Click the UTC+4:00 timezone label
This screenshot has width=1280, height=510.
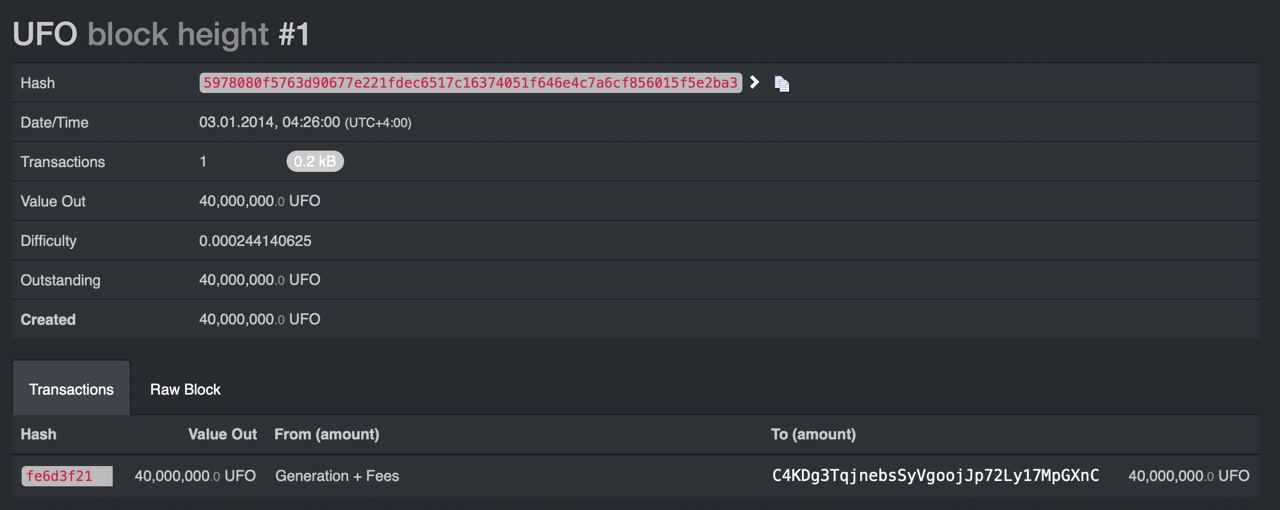click(378, 123)
